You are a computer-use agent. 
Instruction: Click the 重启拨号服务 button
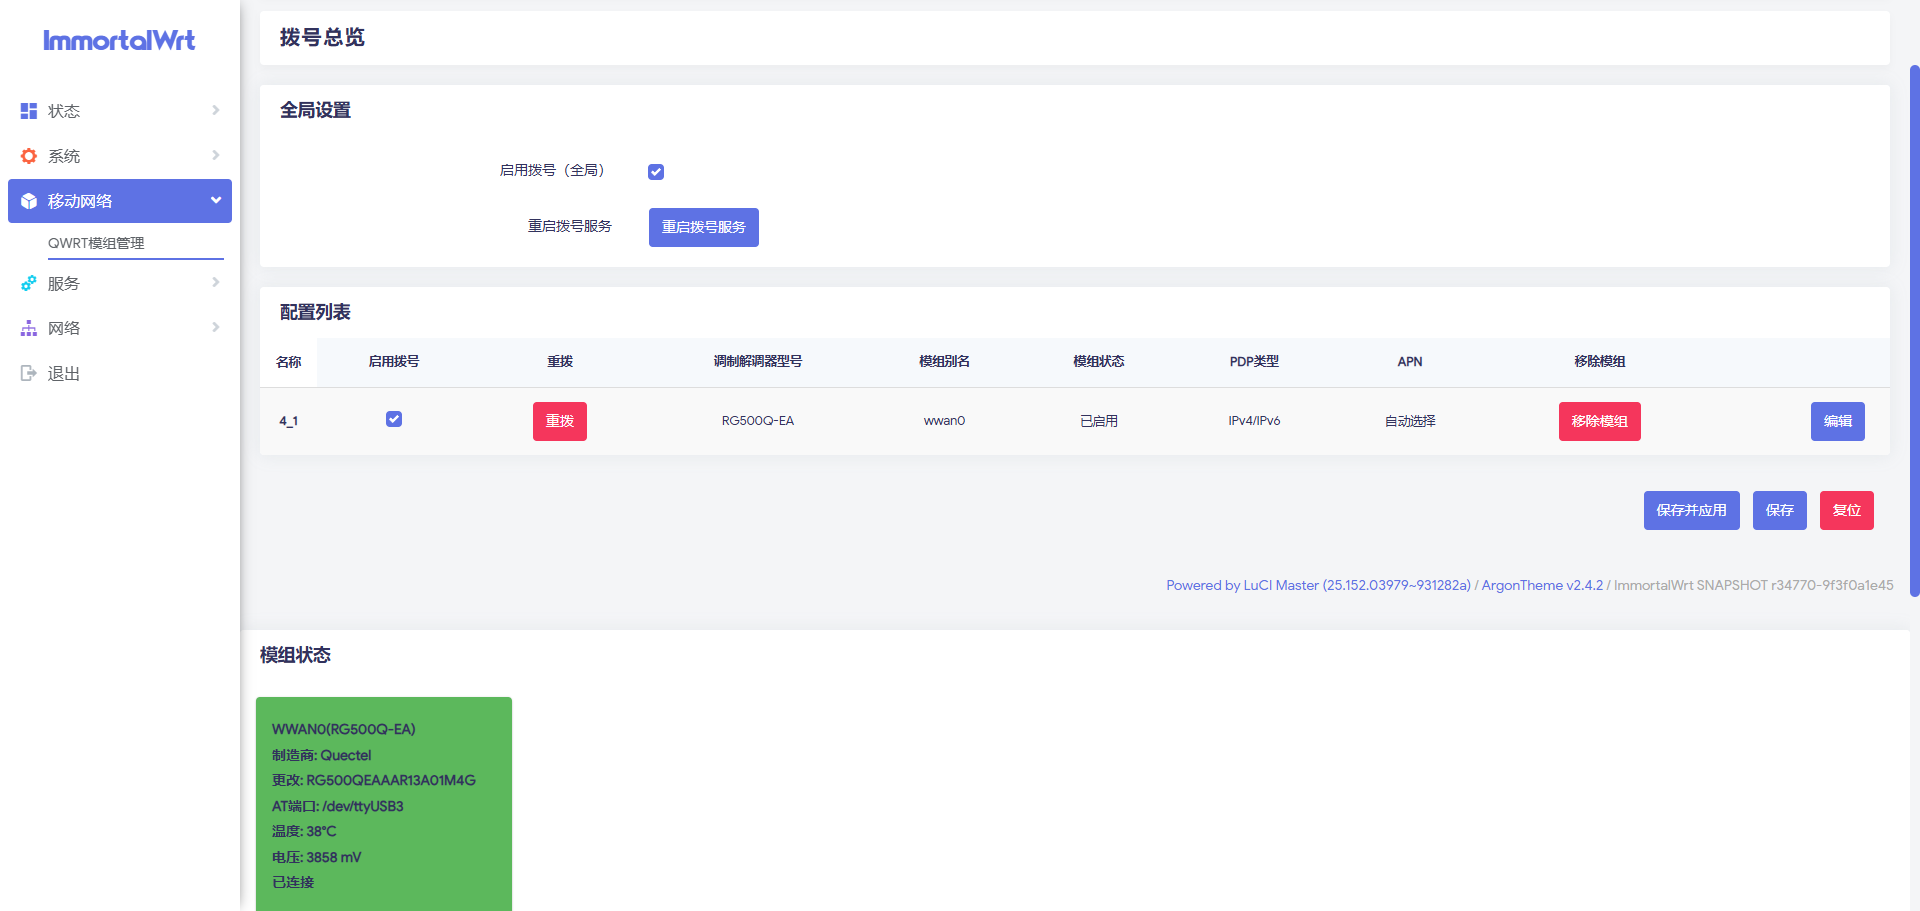click(x=704, y=227)
